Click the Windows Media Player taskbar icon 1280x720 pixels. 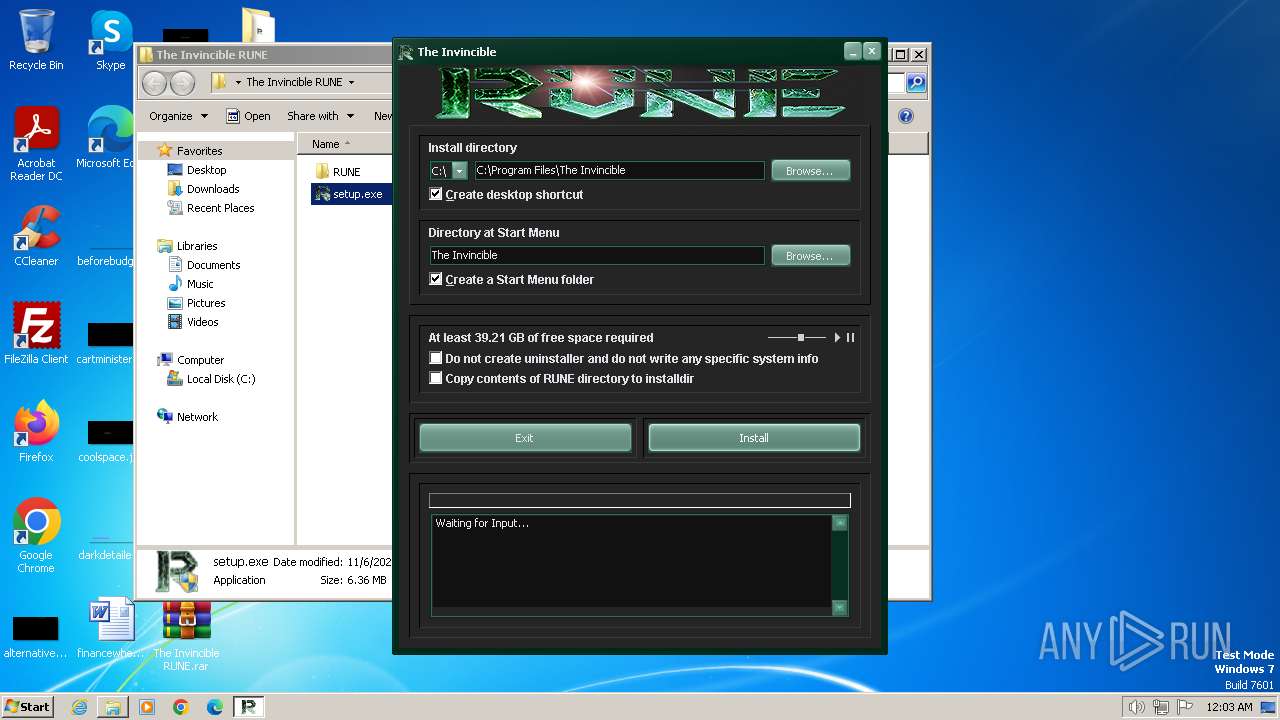point(147,707)
